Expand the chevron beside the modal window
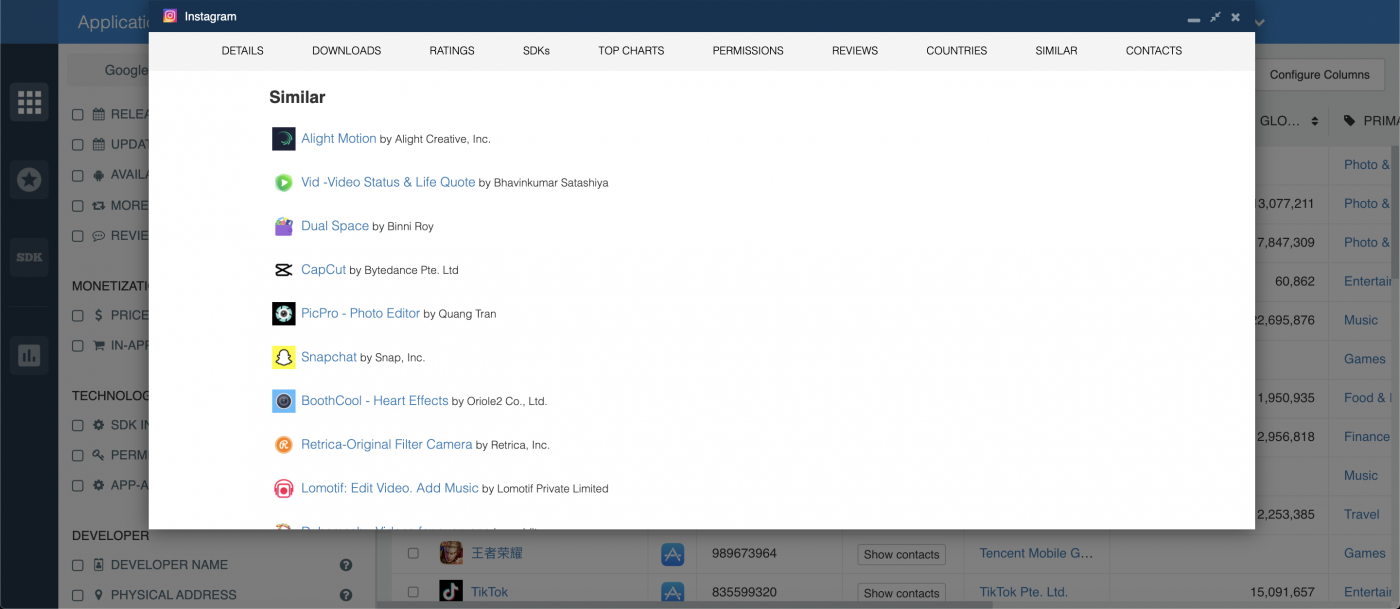Screen dimensions: 1400x609 (1259, 22)
